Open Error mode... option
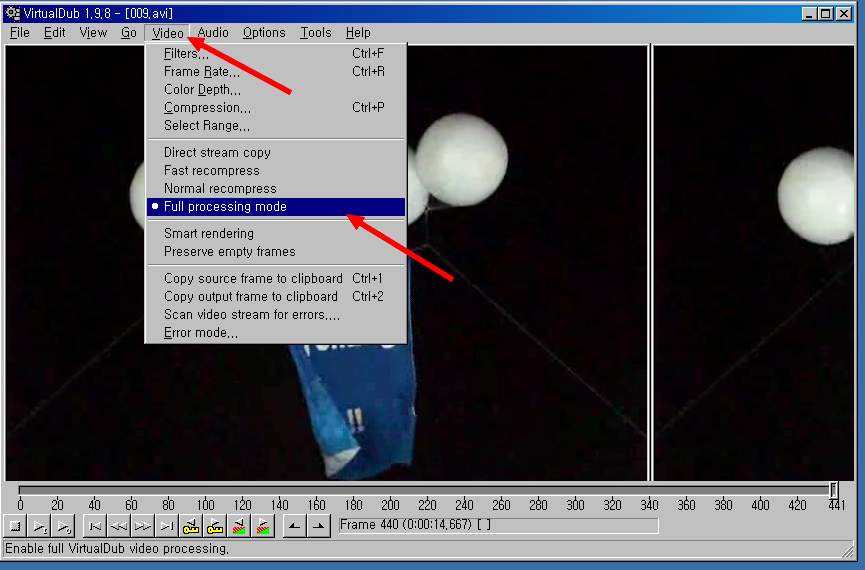Viewport: 865px width, 570px height. 276,333
